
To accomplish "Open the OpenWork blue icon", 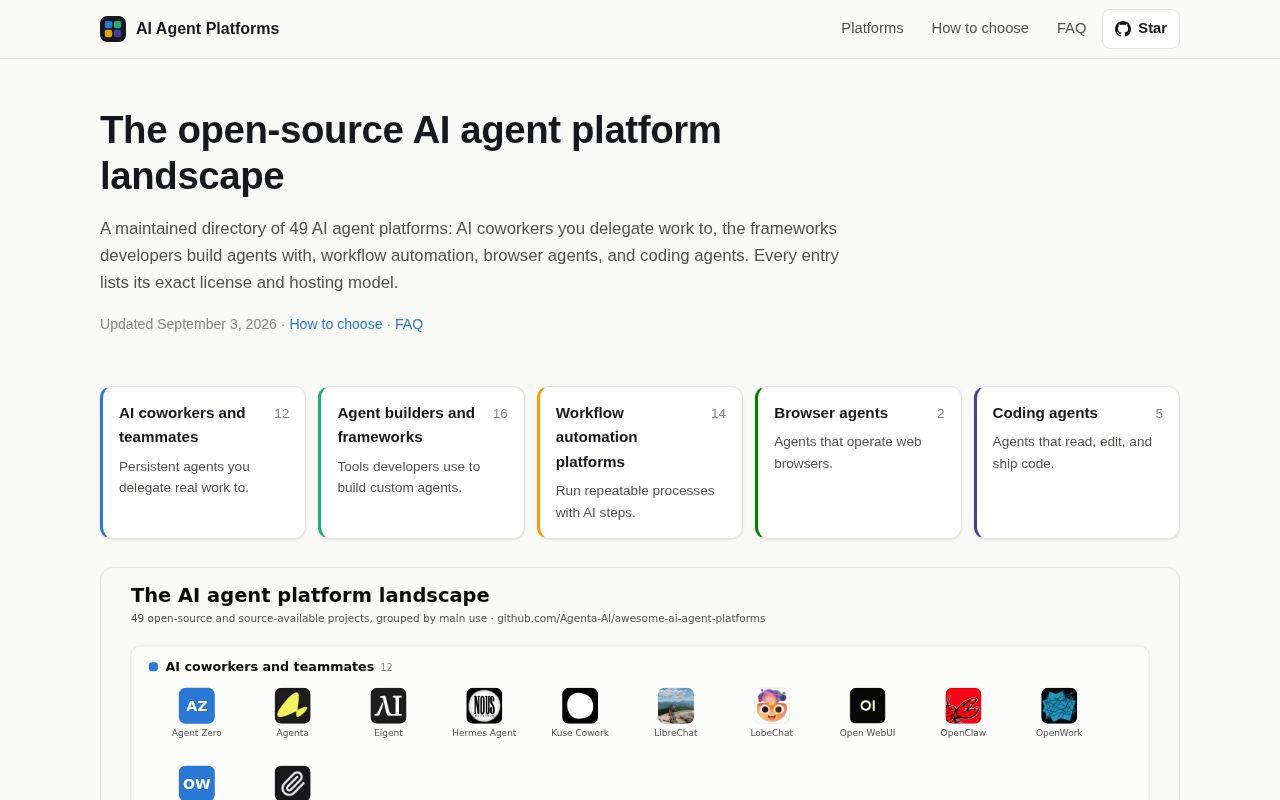I will (1059, 706).
